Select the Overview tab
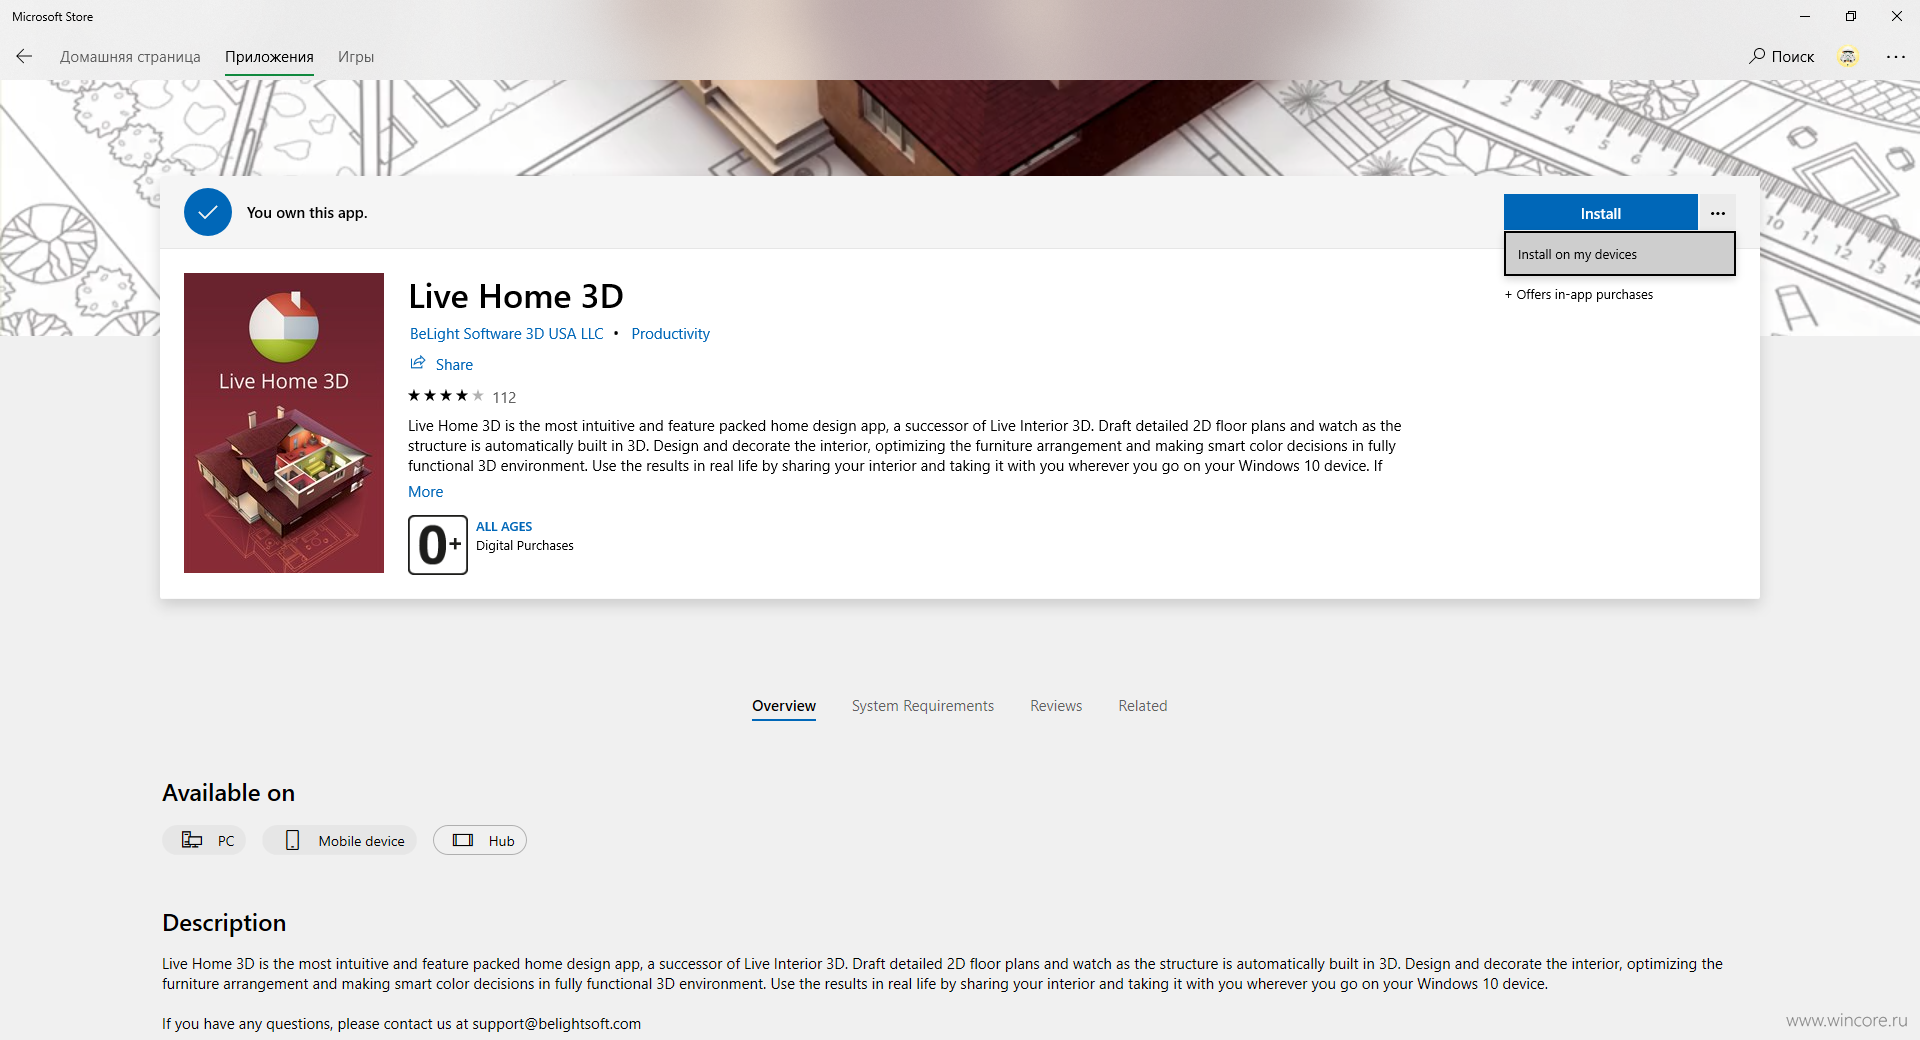 point(784,706)
